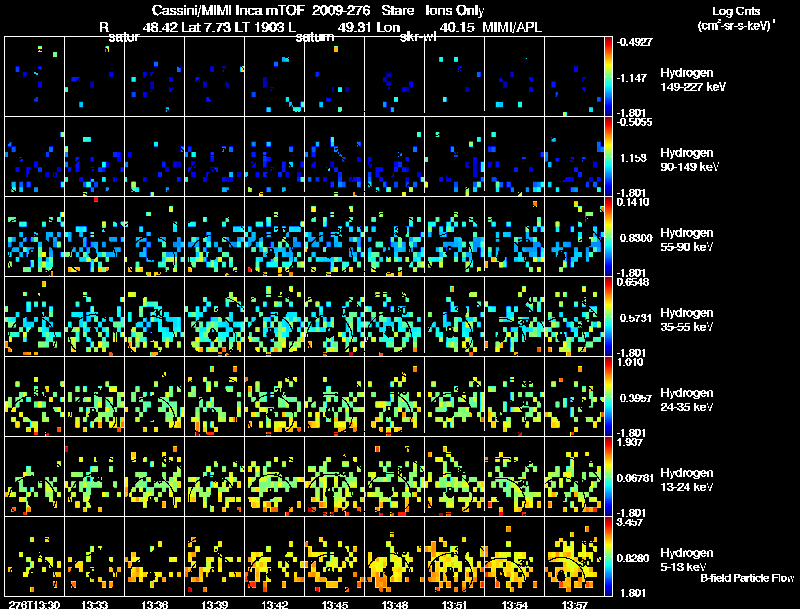The width and height of the screenshot is (800, 609).
Task: Click the '49.31' L-value text
Action: 355,27
